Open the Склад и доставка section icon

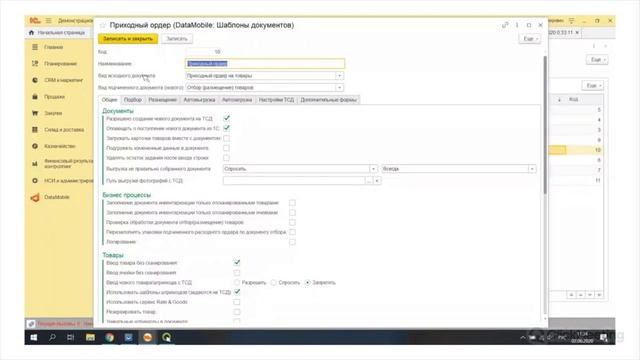pos(35,129)
